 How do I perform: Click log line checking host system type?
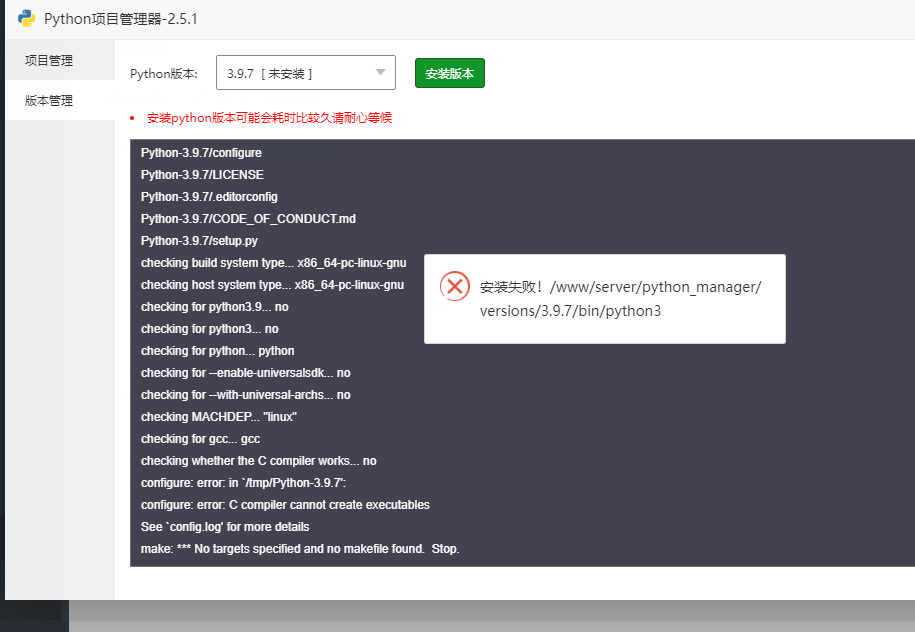pyautogui.click(x=272, y=285)
